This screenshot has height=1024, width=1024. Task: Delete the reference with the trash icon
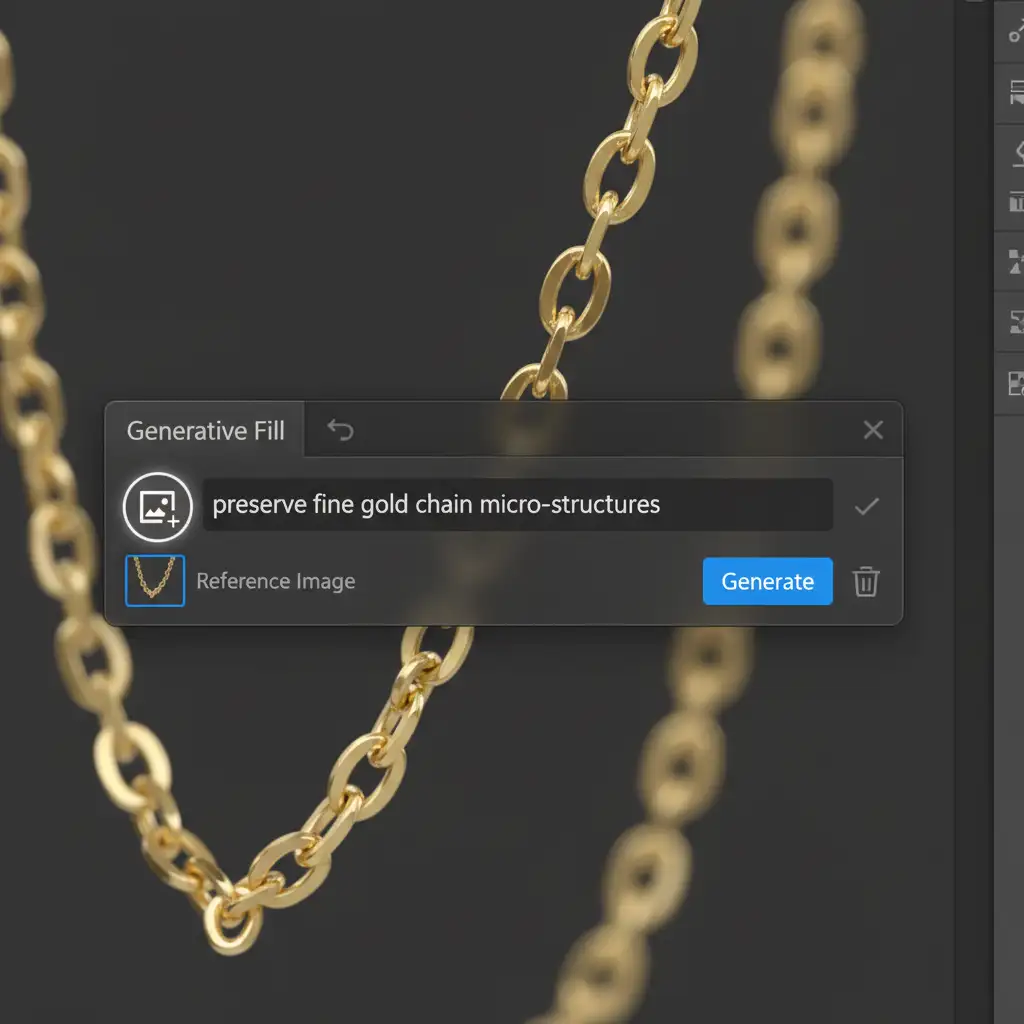click(x=866, y=582)
